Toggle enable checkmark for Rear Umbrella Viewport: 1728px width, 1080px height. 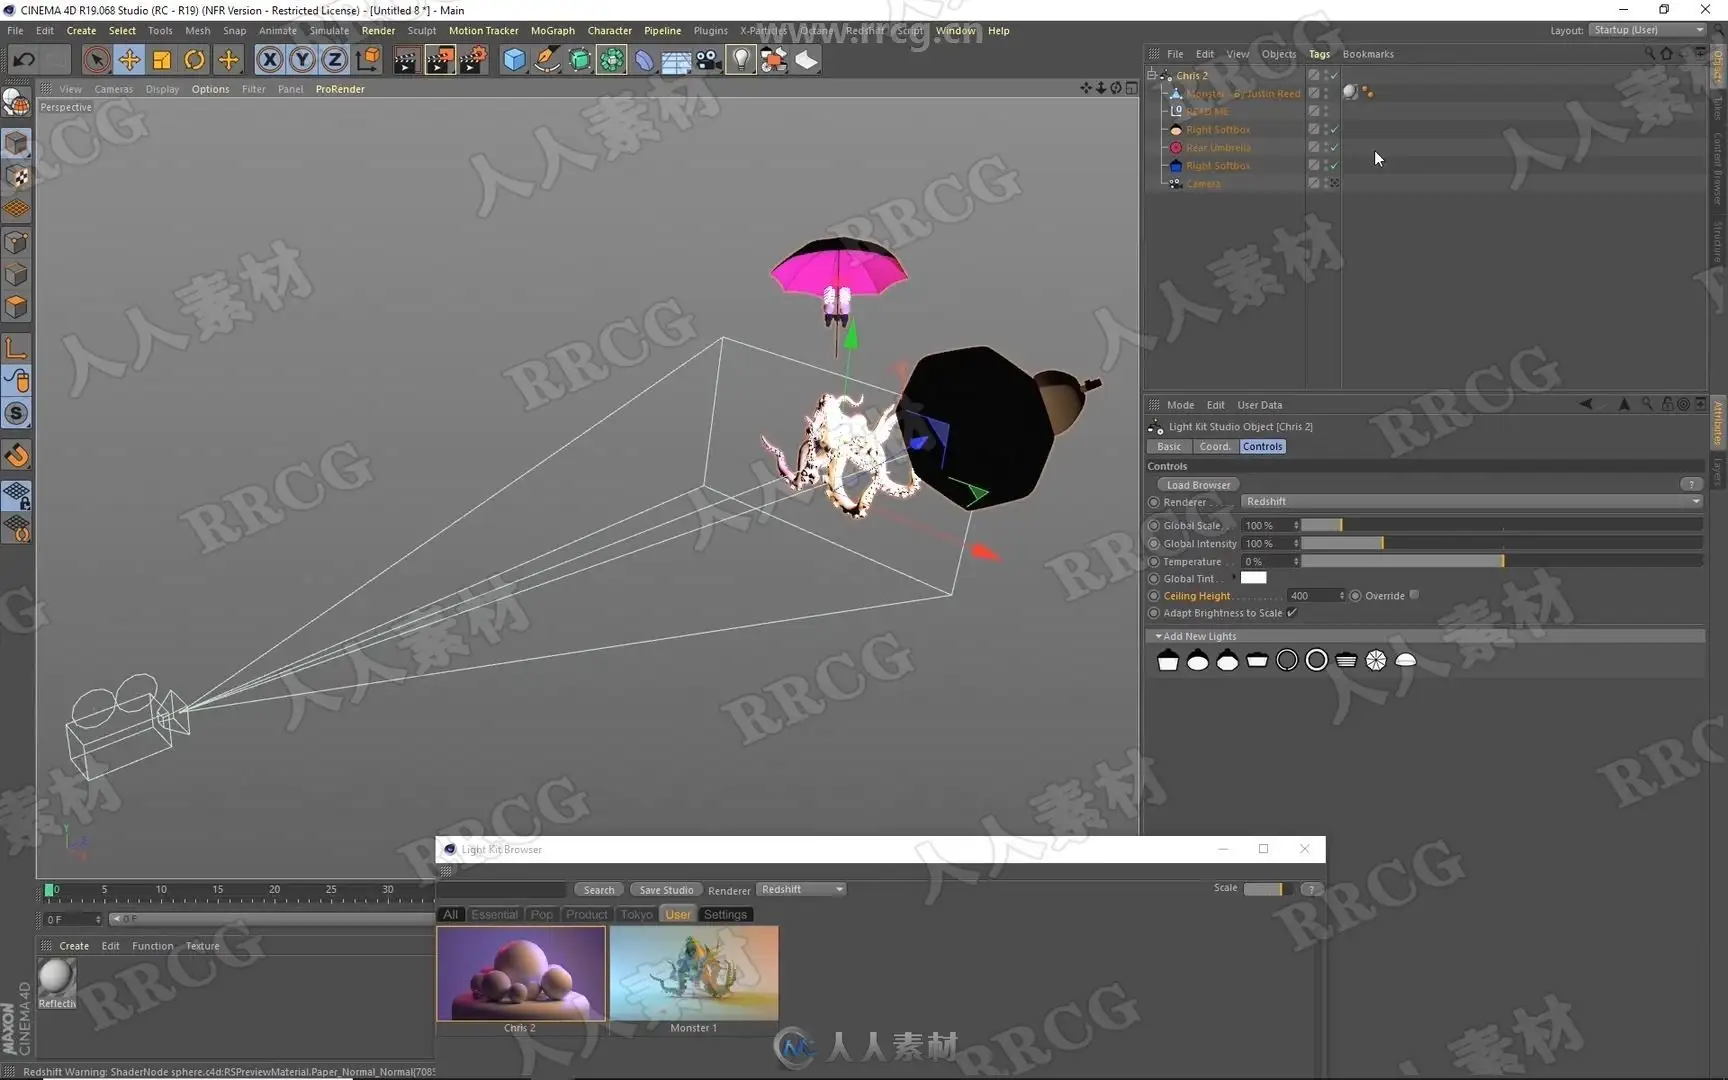(x=1334, y=147)
